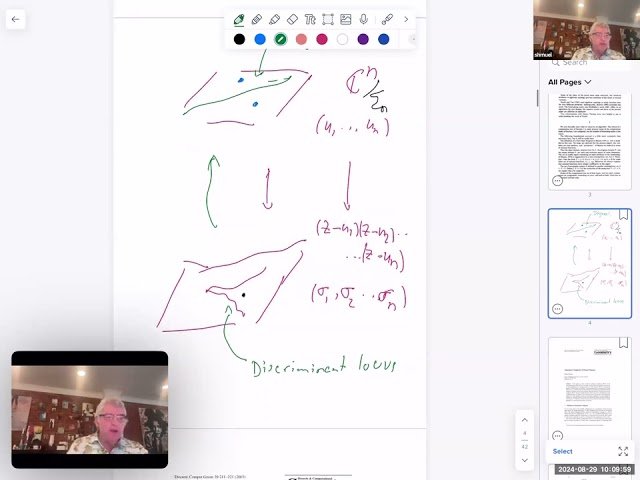Image resolution: width=640 pixels, height=480 pixels.
Task: Go to next page with down chevron
Action: coord(524,461)
